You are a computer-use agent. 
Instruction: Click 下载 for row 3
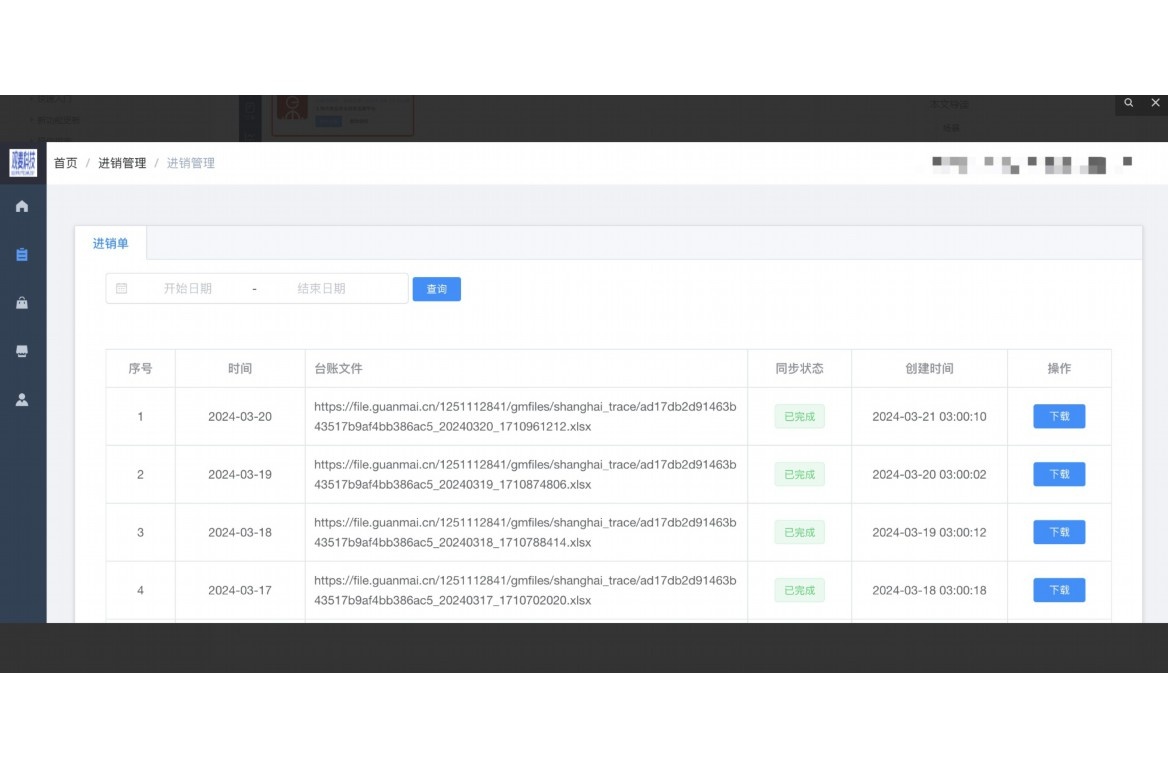pos(1058,532)
